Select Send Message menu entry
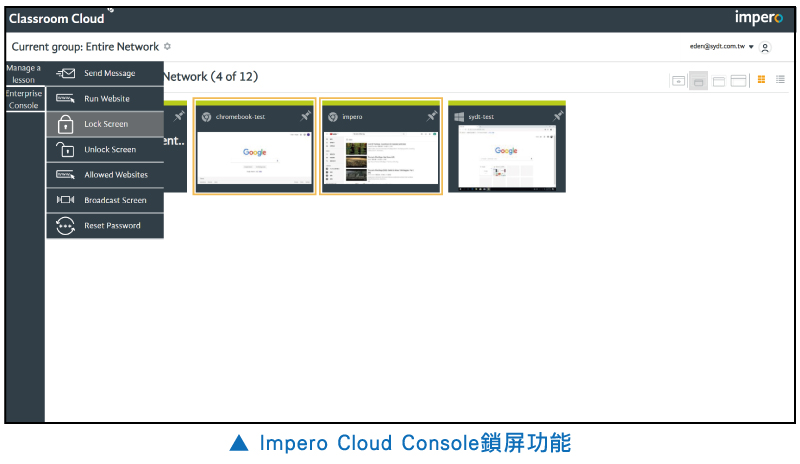 pos(109,74)
